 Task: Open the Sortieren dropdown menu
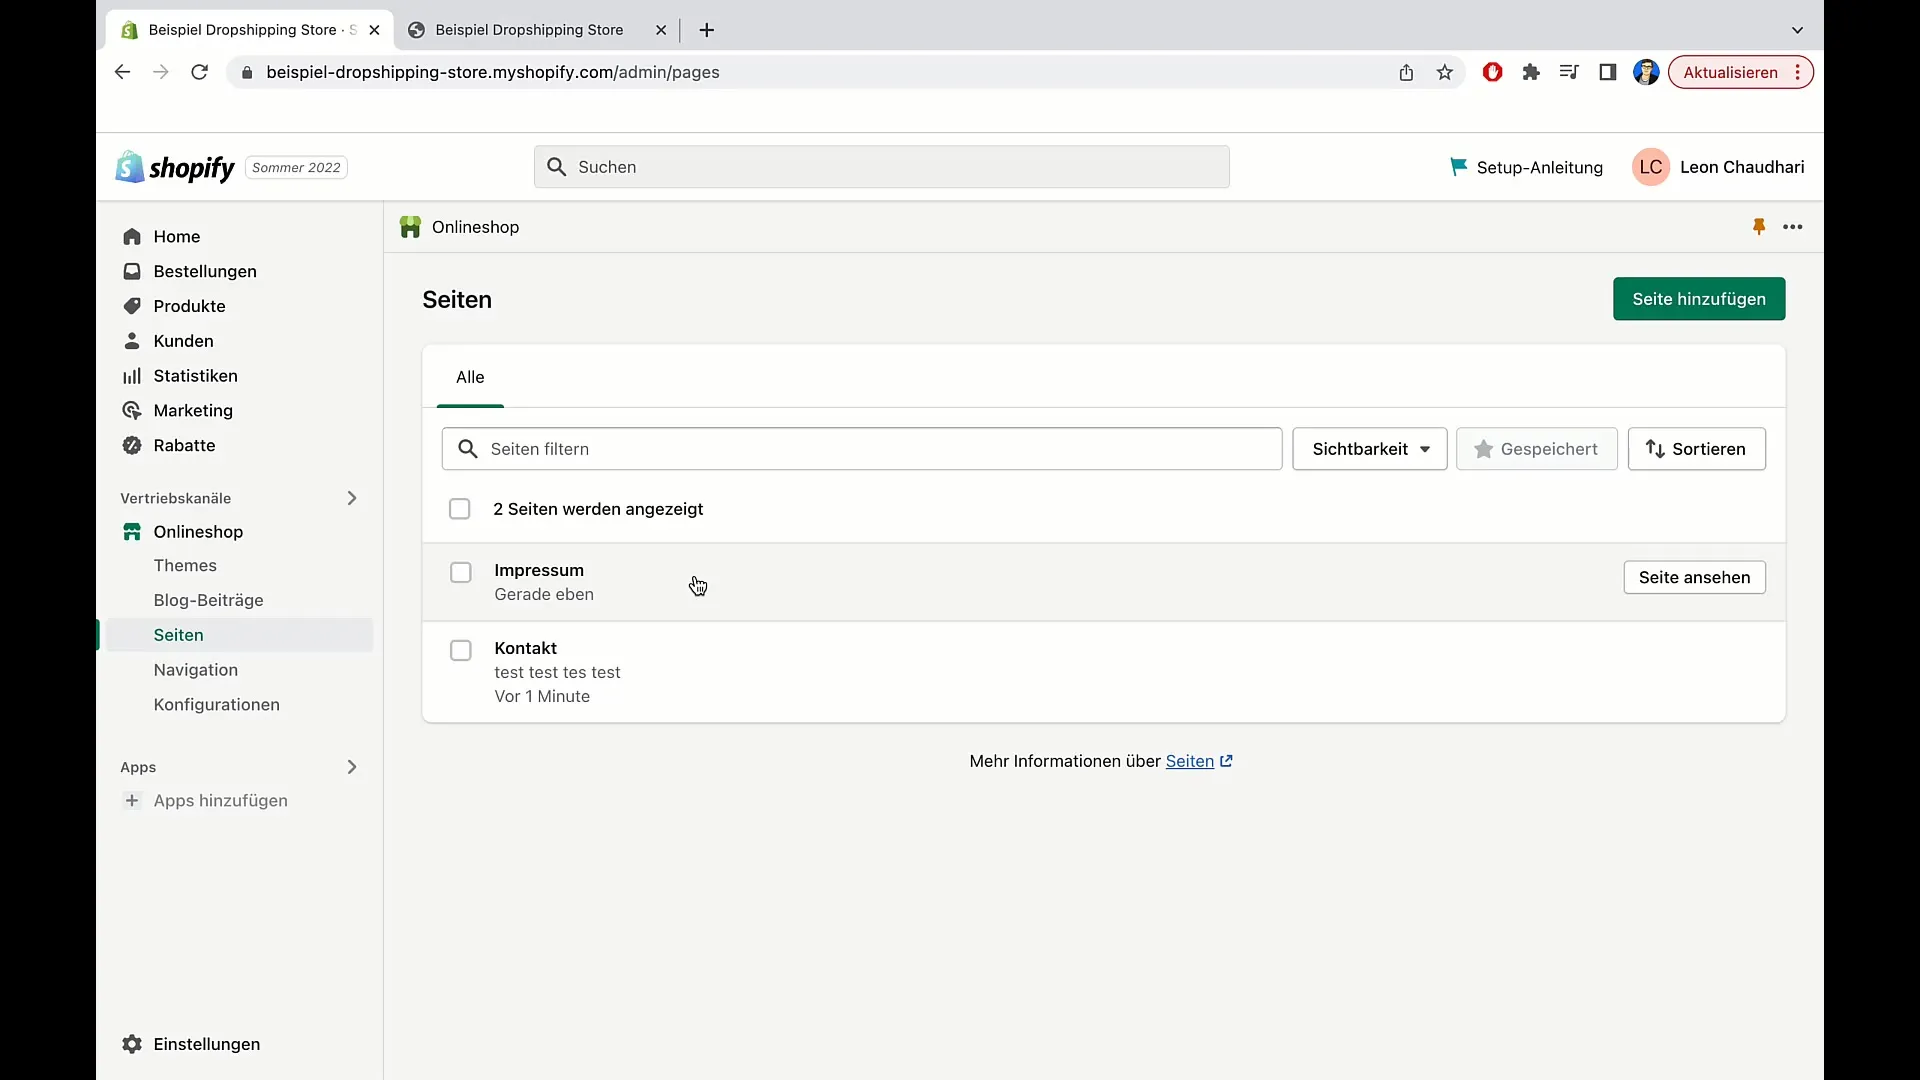pyautogui.click(x=1696, y=448)
